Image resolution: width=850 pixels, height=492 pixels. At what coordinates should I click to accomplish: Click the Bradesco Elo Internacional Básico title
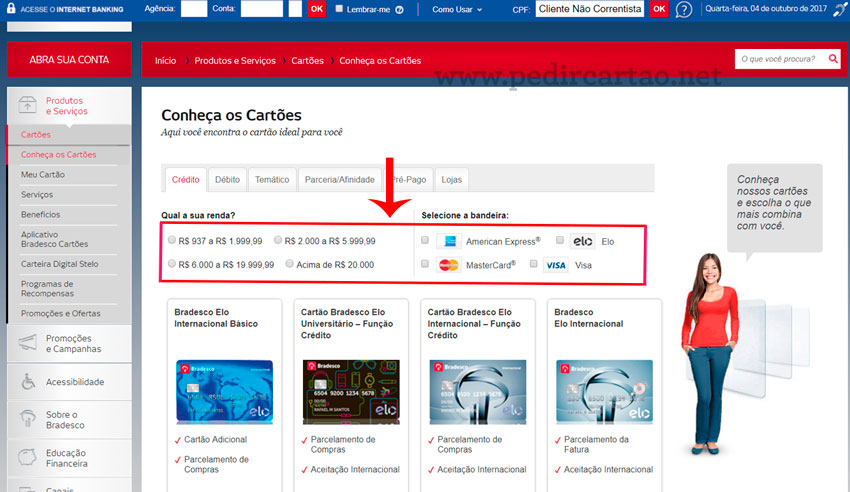tap(216, 318)
